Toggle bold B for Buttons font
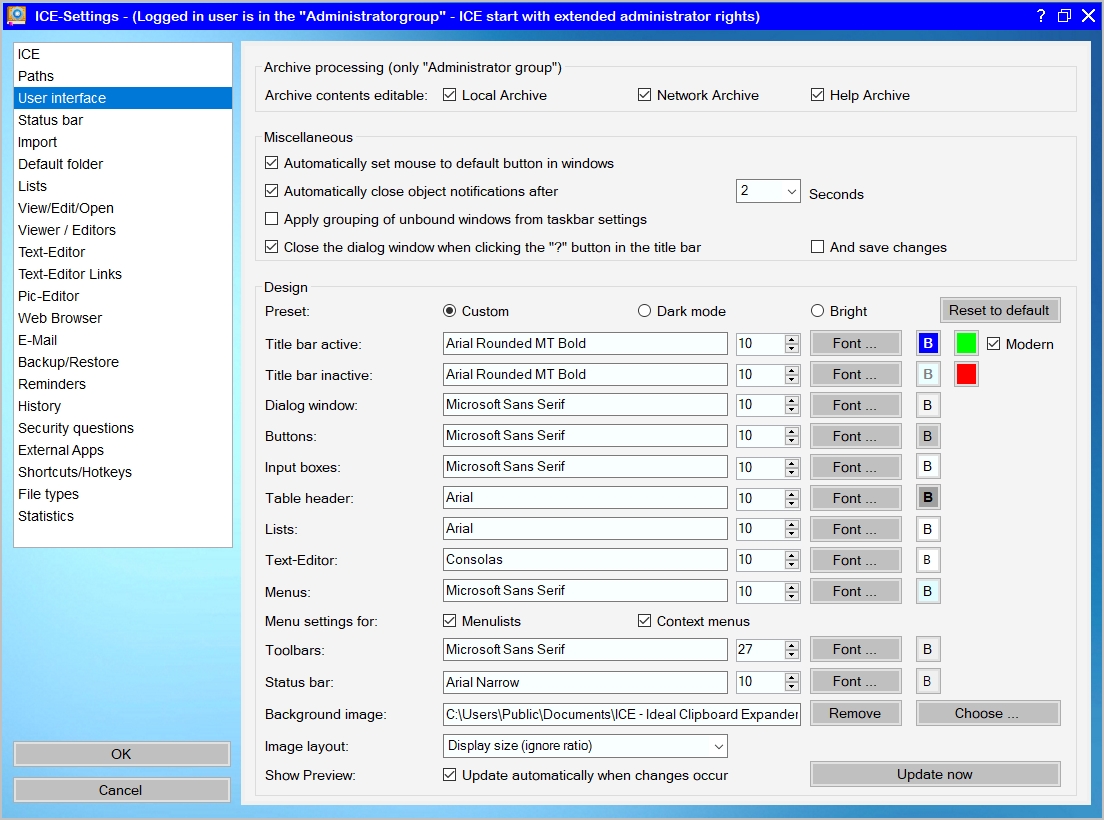The height and width of the screenshot is (820, 1104). [928, 436]
